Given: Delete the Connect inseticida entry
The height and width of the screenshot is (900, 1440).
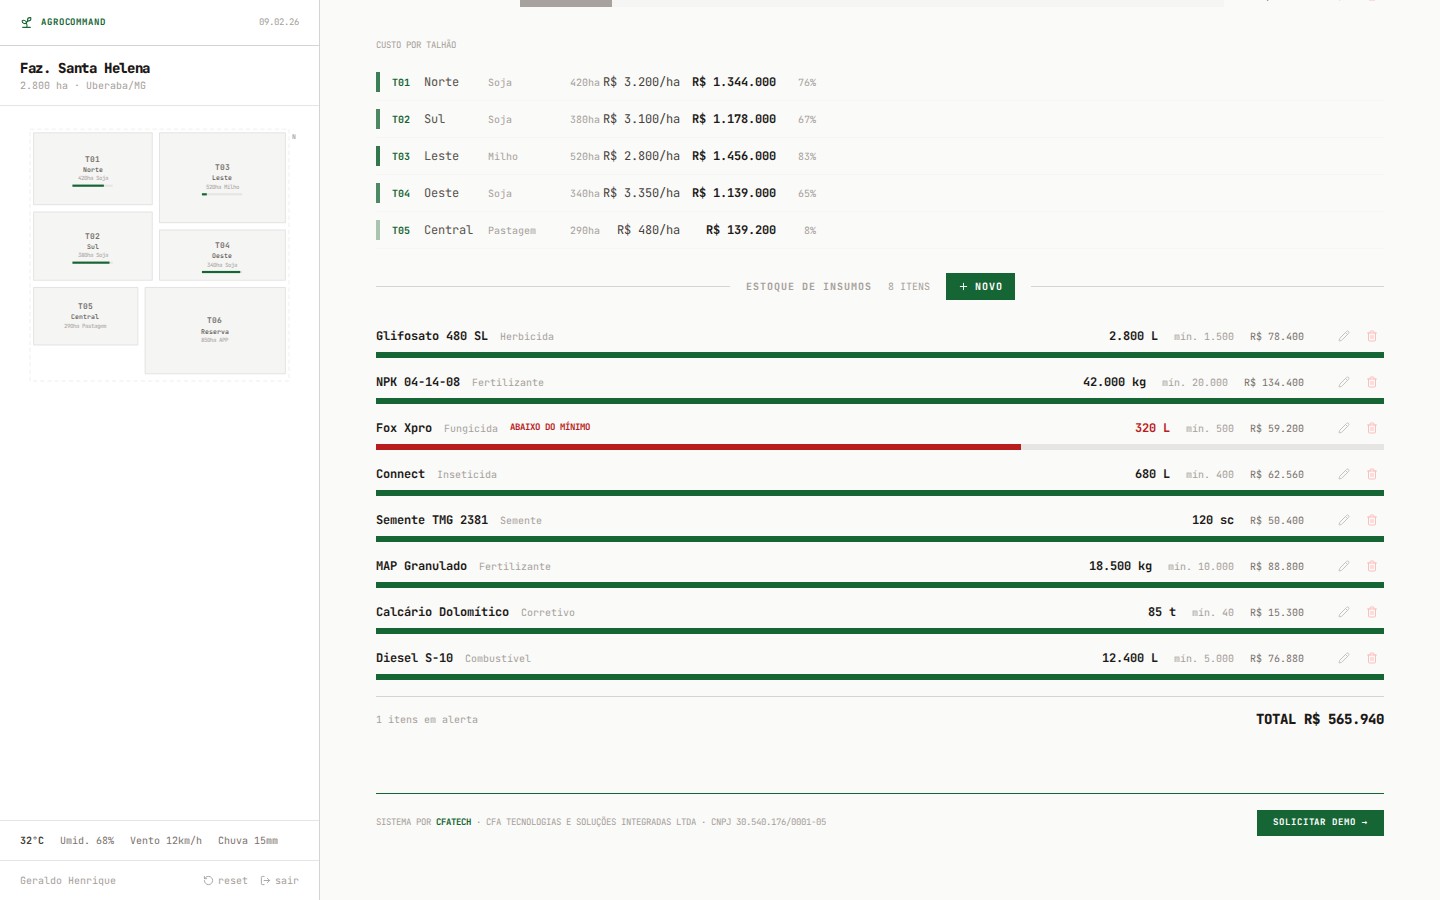Looking at the screenshot, I should click(1371, 474).
